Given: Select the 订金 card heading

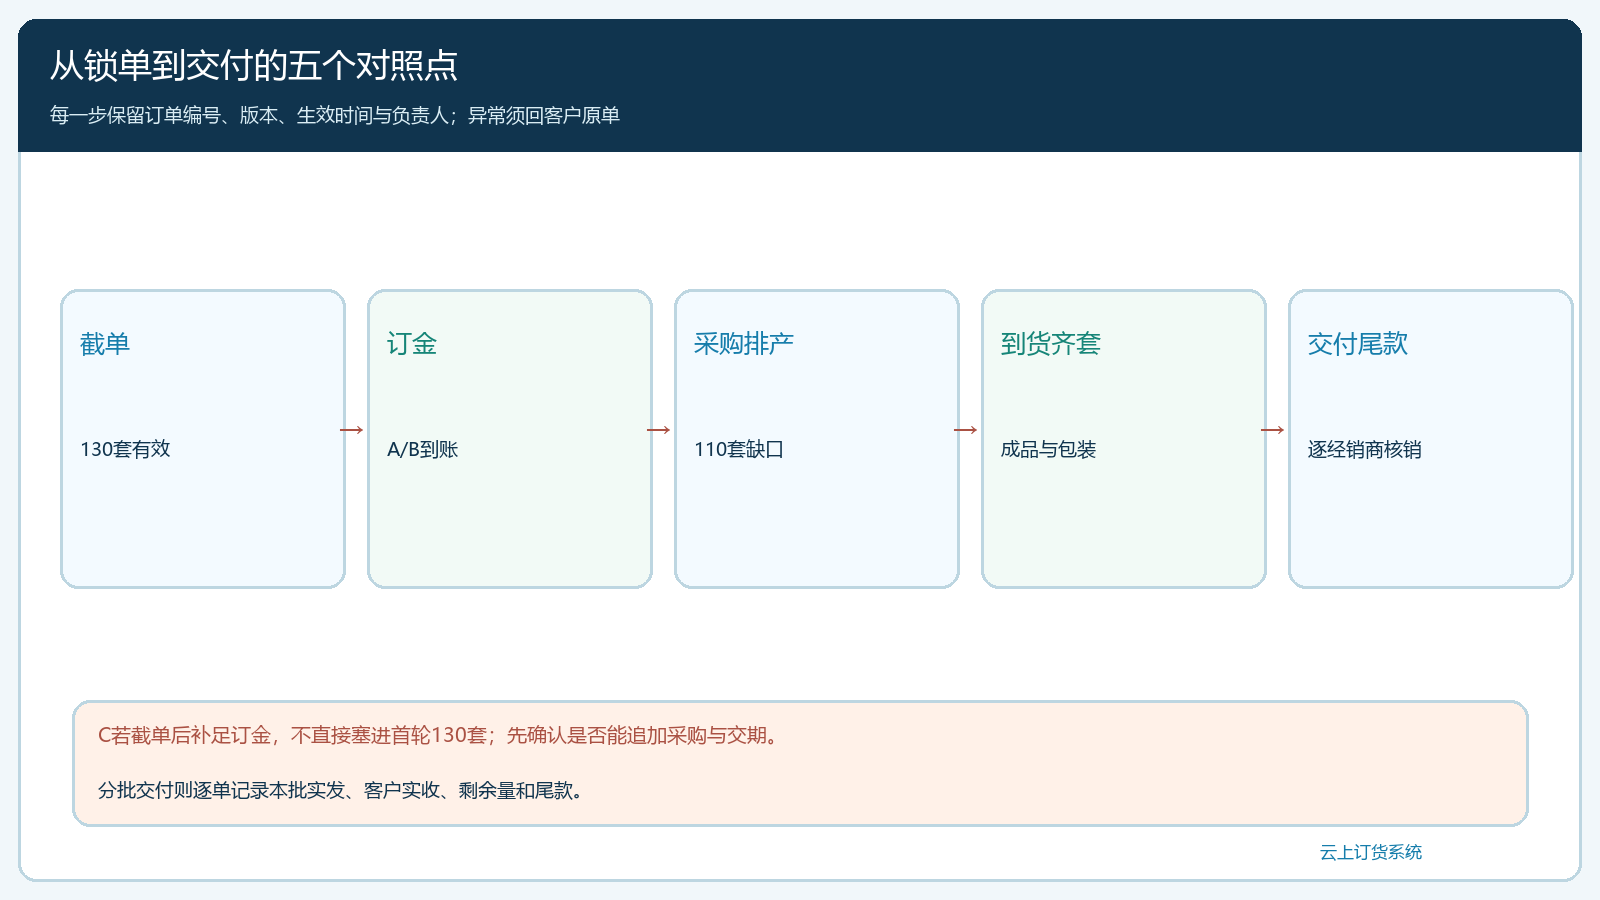Looking at the screenshot, I should click(x=412, y=344).
